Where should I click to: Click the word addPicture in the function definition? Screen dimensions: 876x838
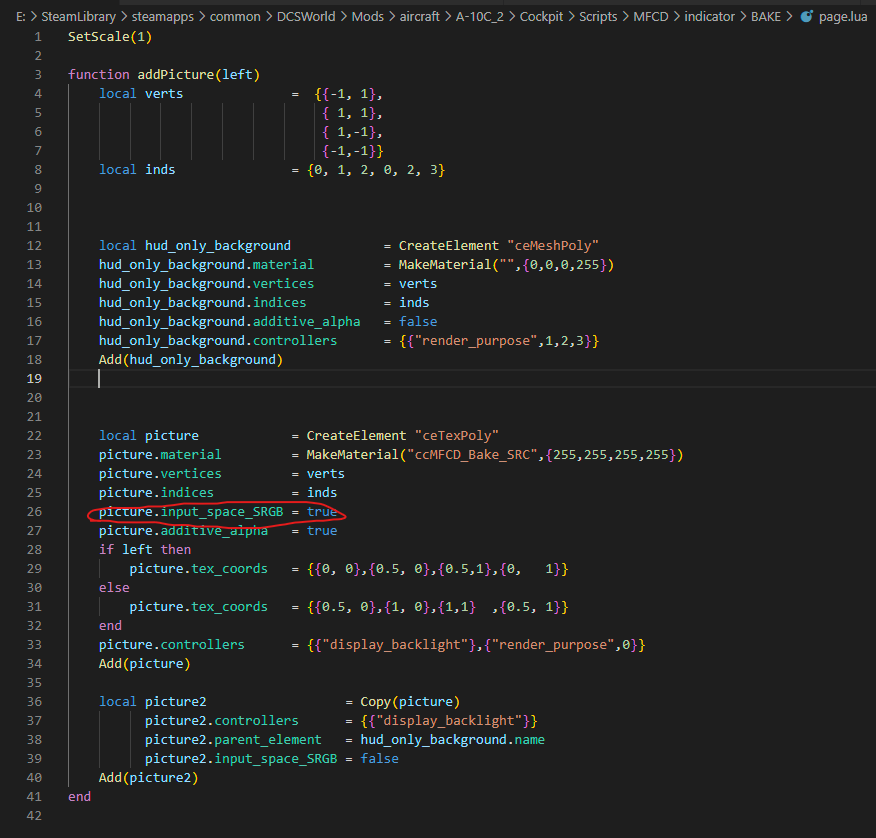(176, 75)
